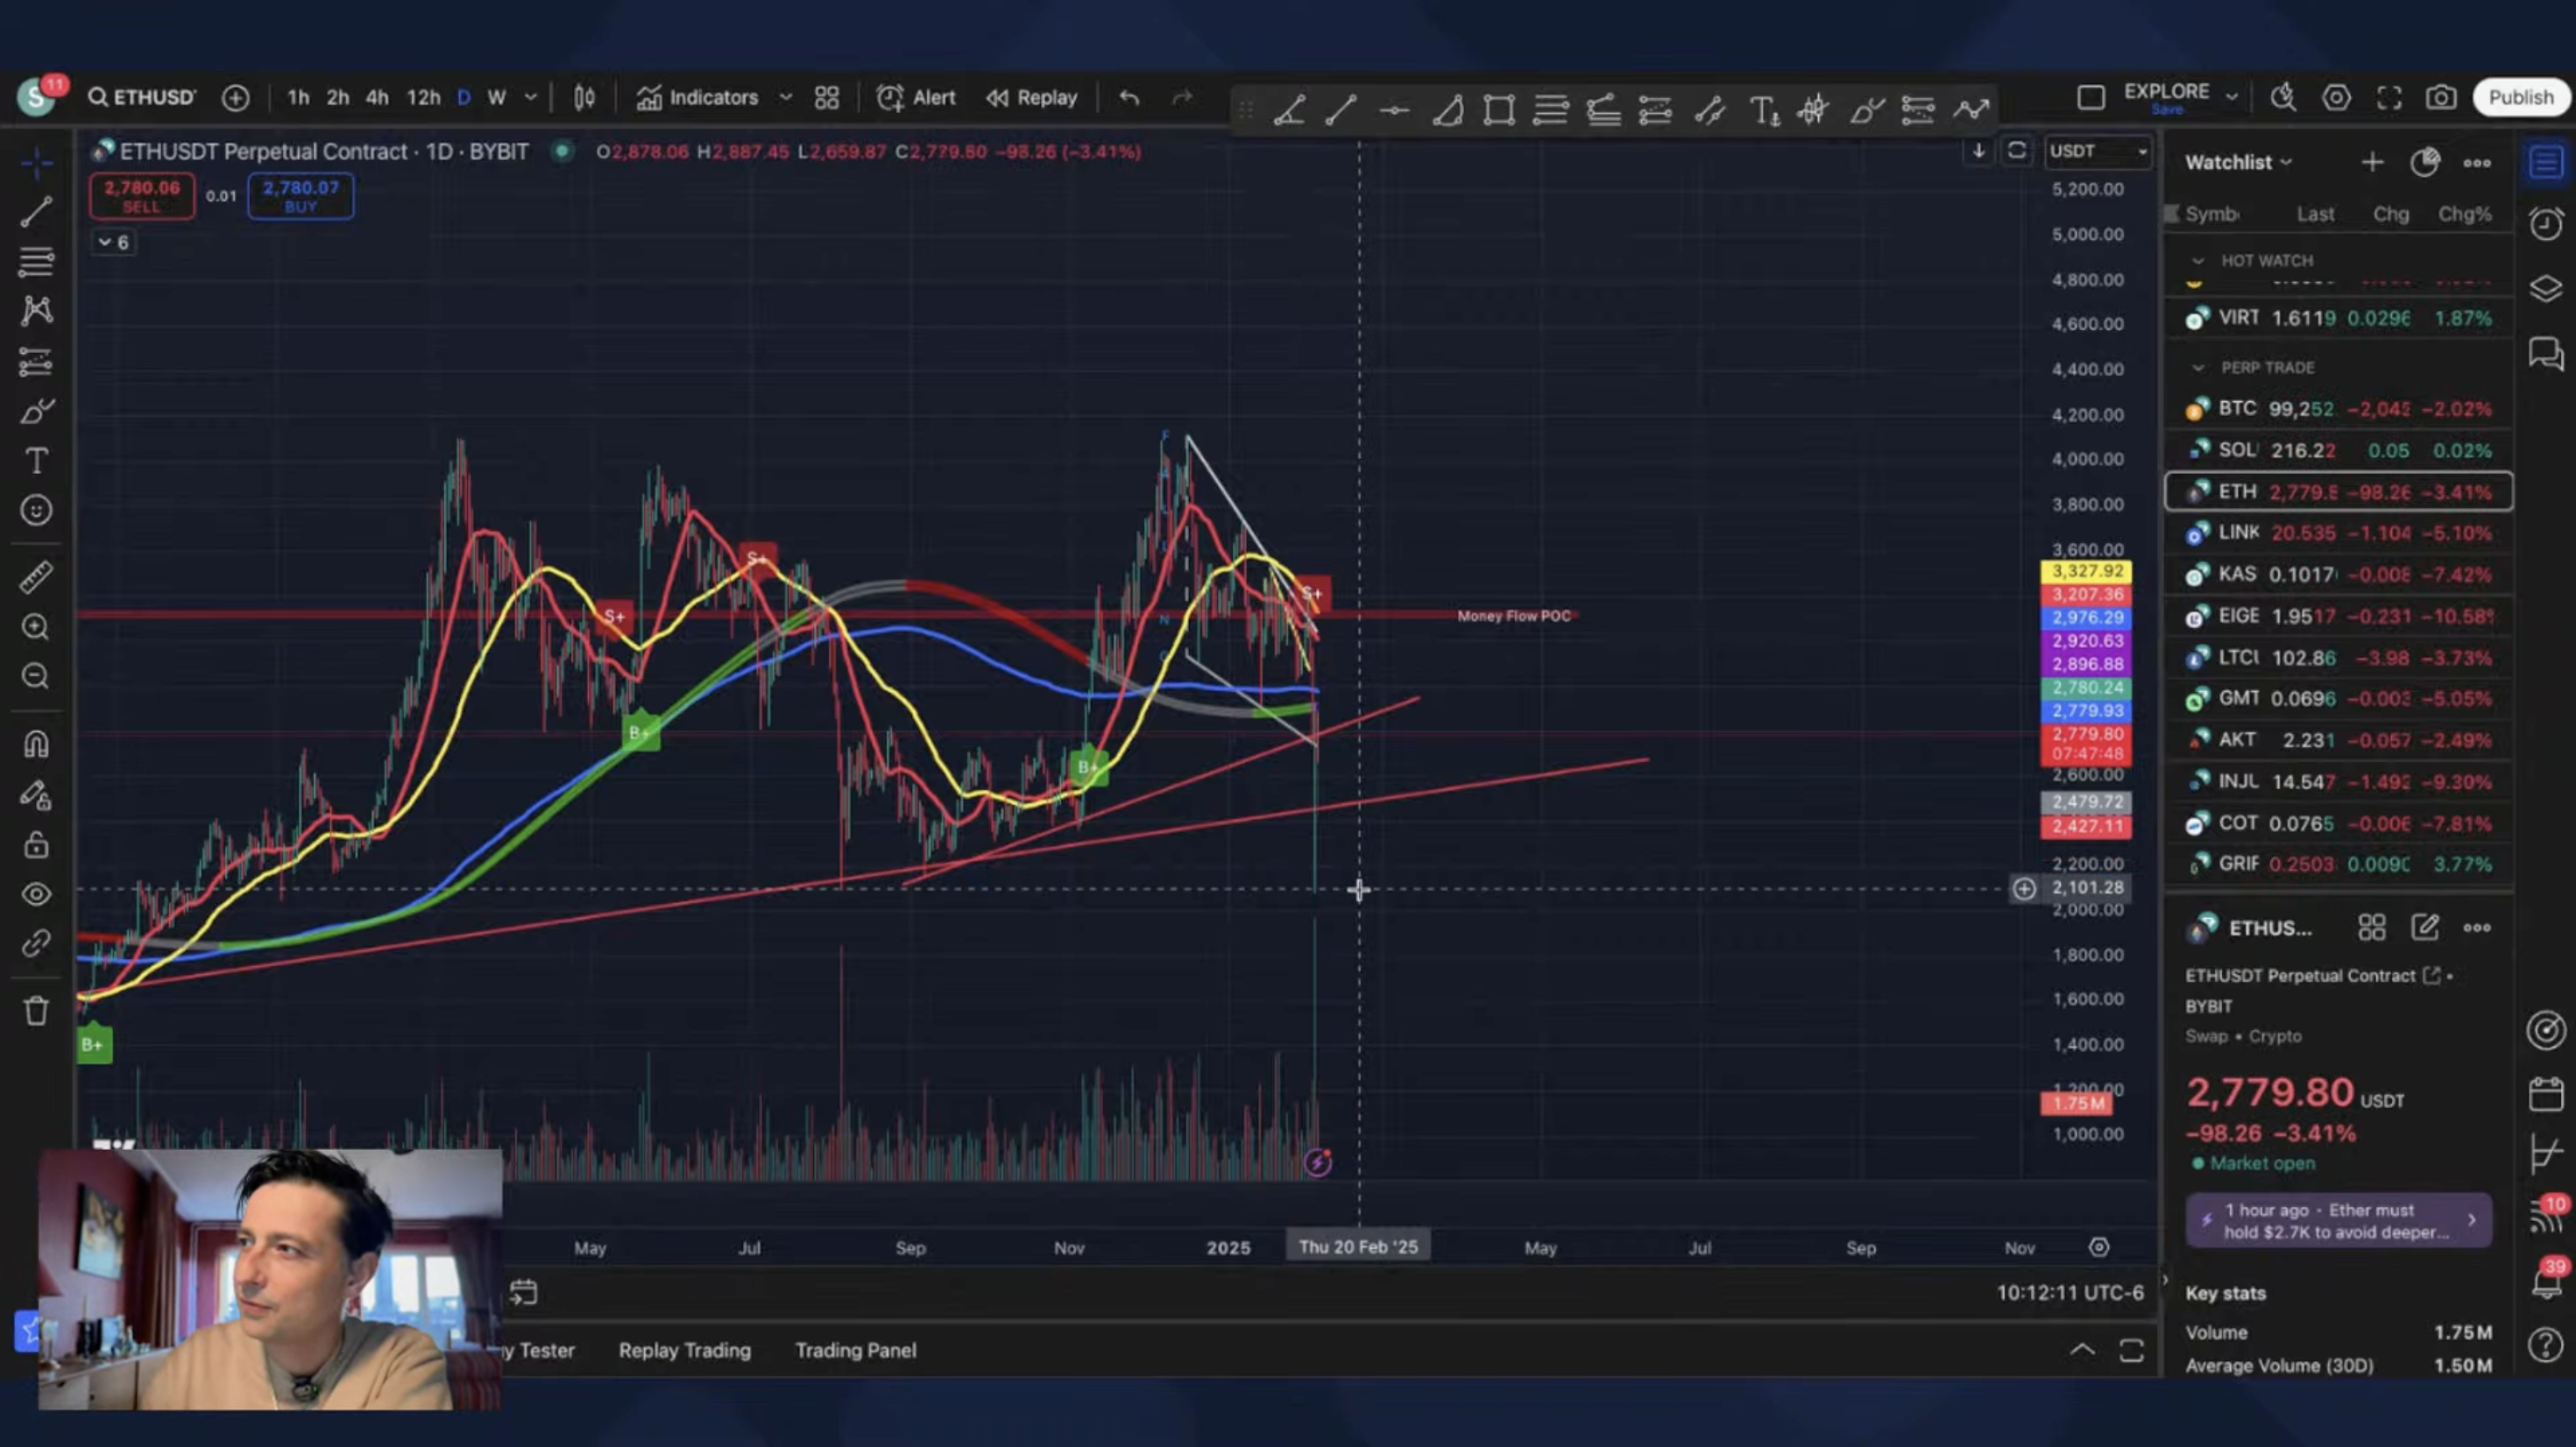The image size is (2576, 1447).
Task: Open the Indicators dialog
Action: point(697,97)
